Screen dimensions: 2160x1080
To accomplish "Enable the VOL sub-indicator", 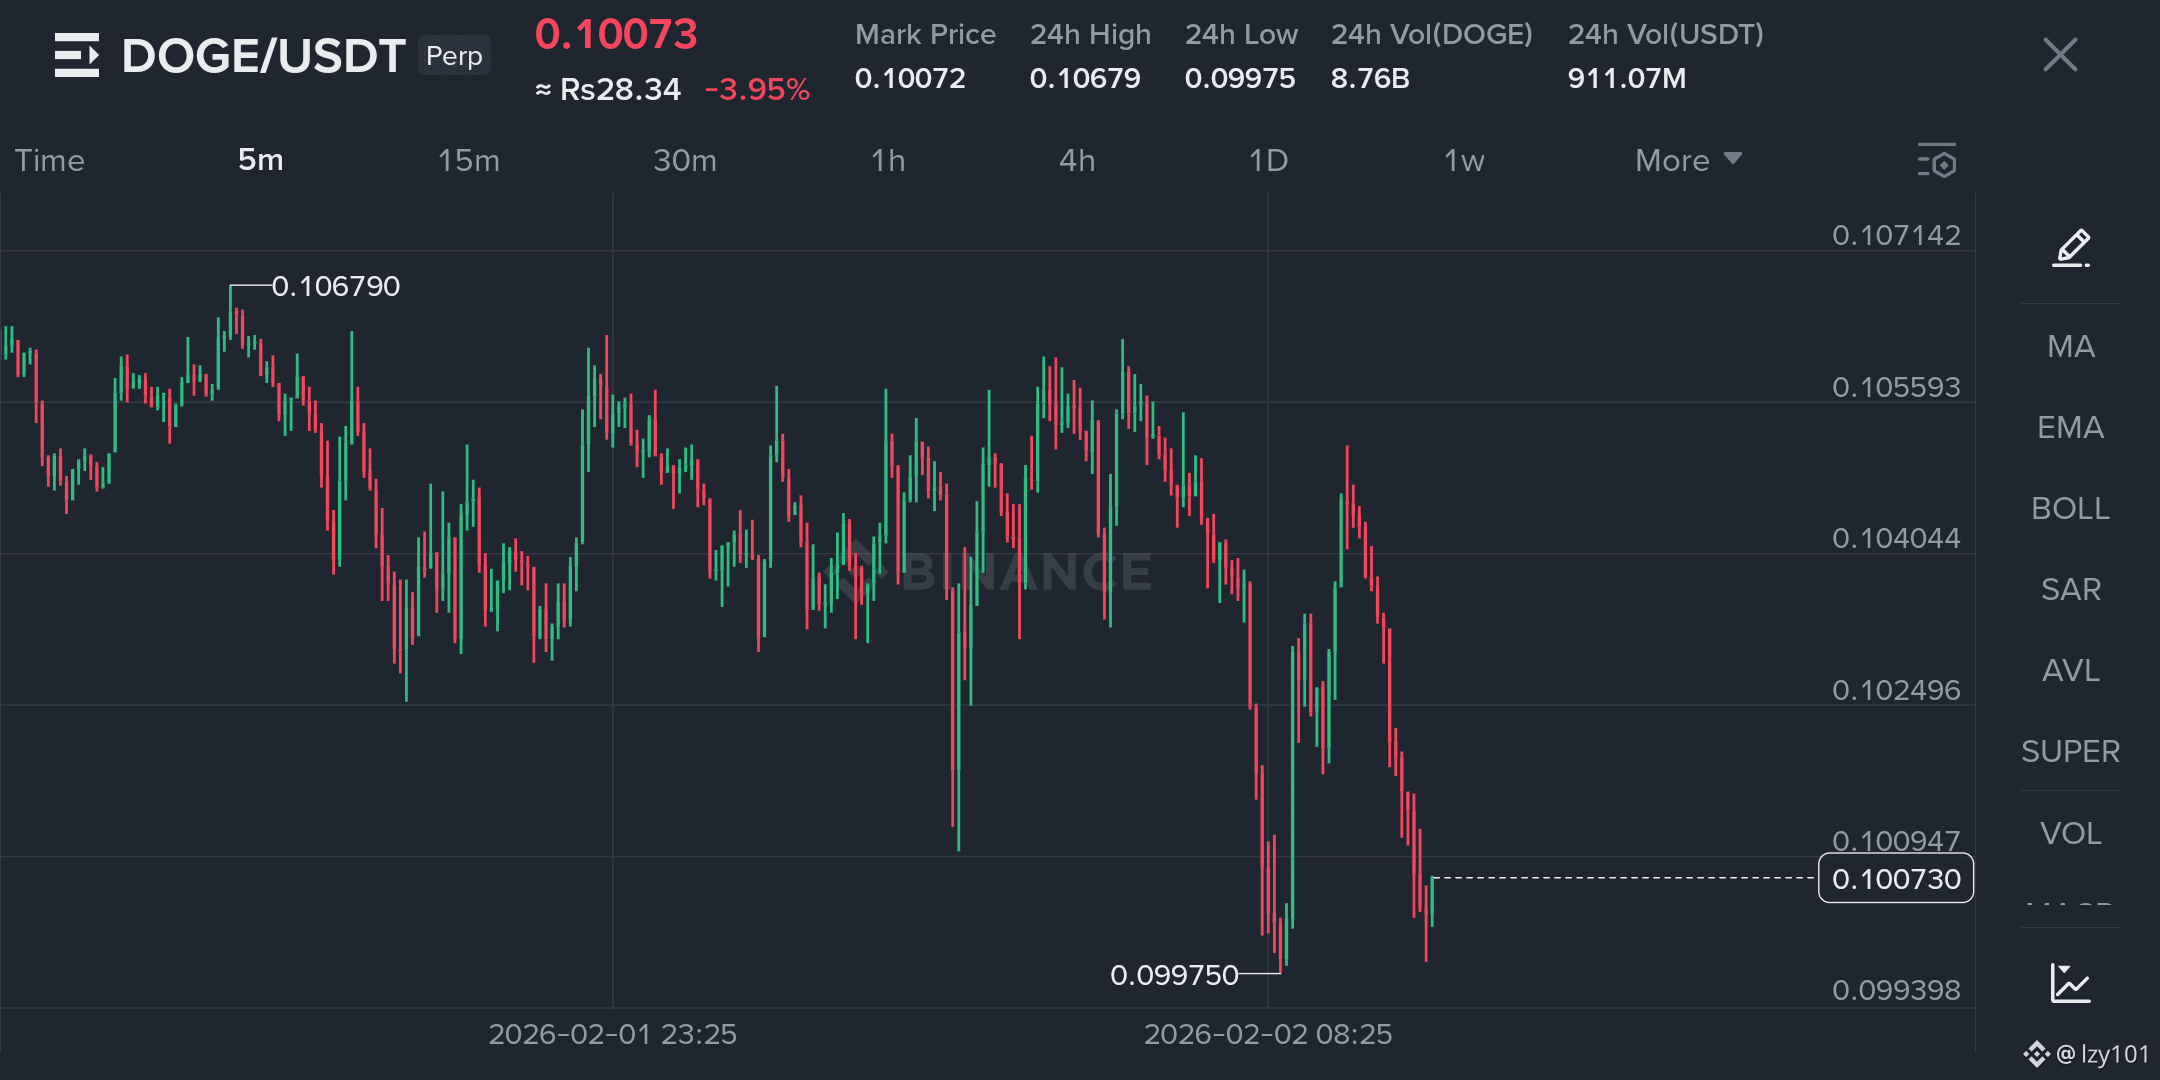I will (x=2071, y=833).
